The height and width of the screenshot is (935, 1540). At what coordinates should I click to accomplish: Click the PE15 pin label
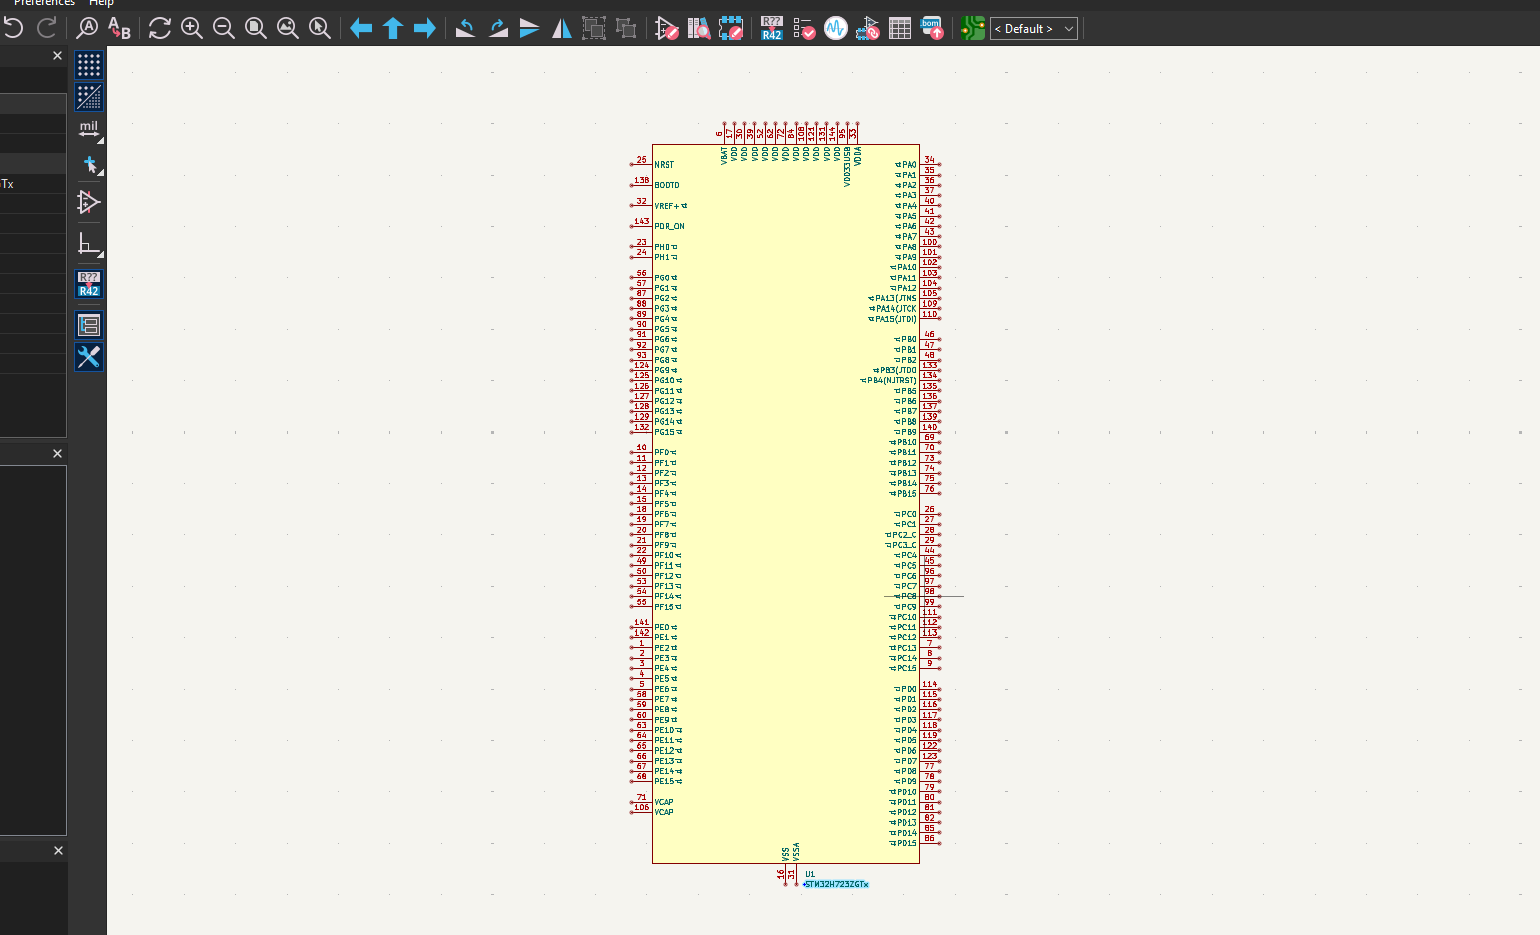(665, 782)
